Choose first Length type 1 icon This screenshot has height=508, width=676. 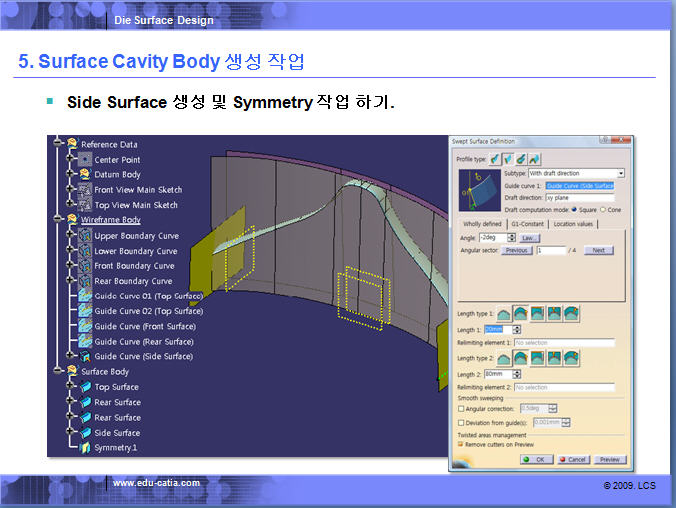click(504, 314)
